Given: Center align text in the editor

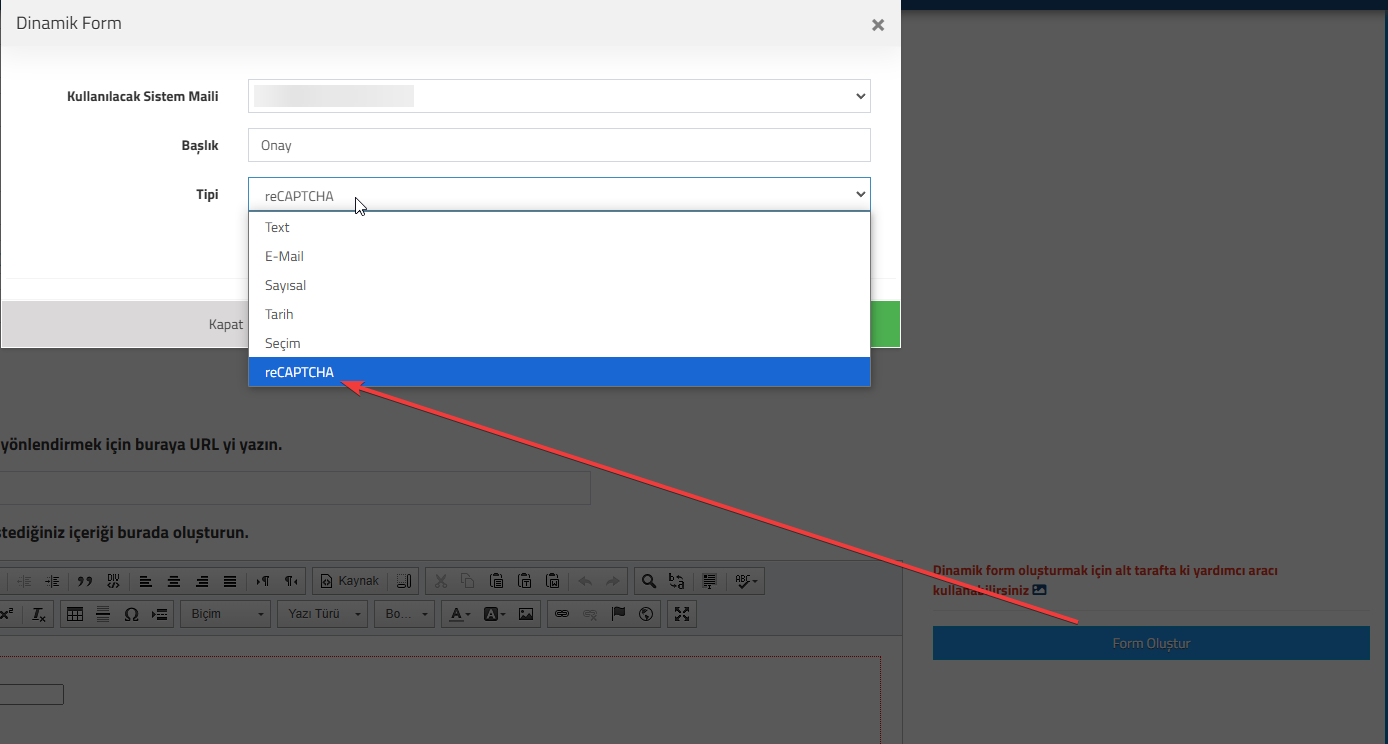Looking at the screenshot, I should [x=174, y=581].
